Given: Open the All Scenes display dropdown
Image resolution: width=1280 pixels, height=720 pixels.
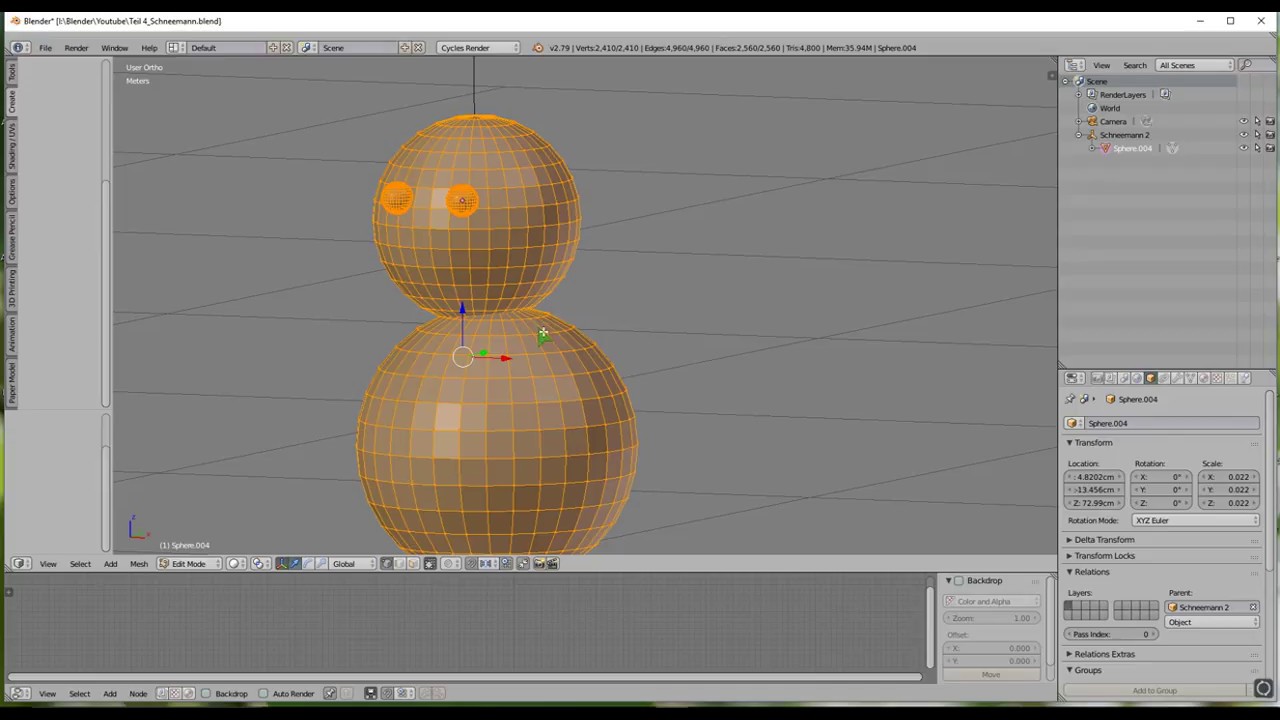Looking at the screenshot, I should click(x=1194, y=65).
